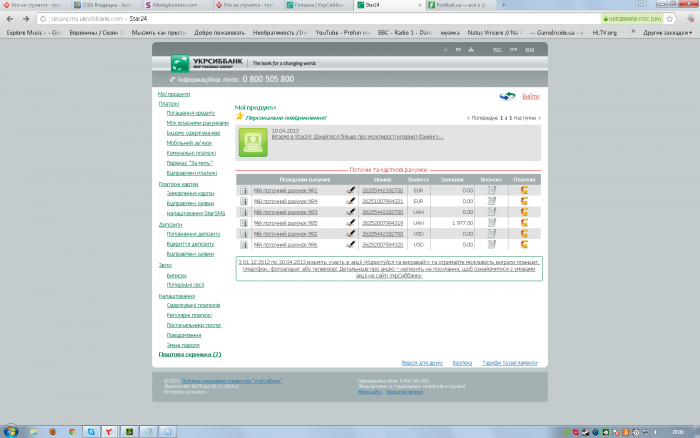Click Наступне next message pager
Image resolution: width=700 pixels, height=438 pixels.
click(527, 118)
